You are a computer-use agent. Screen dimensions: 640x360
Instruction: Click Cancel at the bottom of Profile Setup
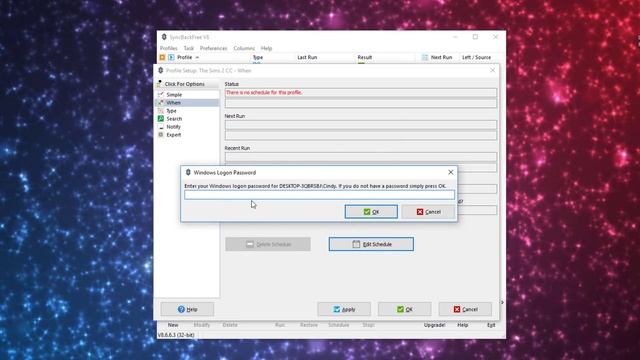465,309
